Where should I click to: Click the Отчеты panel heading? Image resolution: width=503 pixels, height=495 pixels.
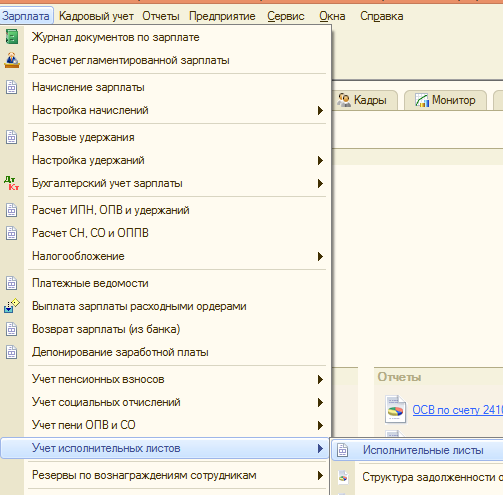pyautogui.click(x=399, y=377)
